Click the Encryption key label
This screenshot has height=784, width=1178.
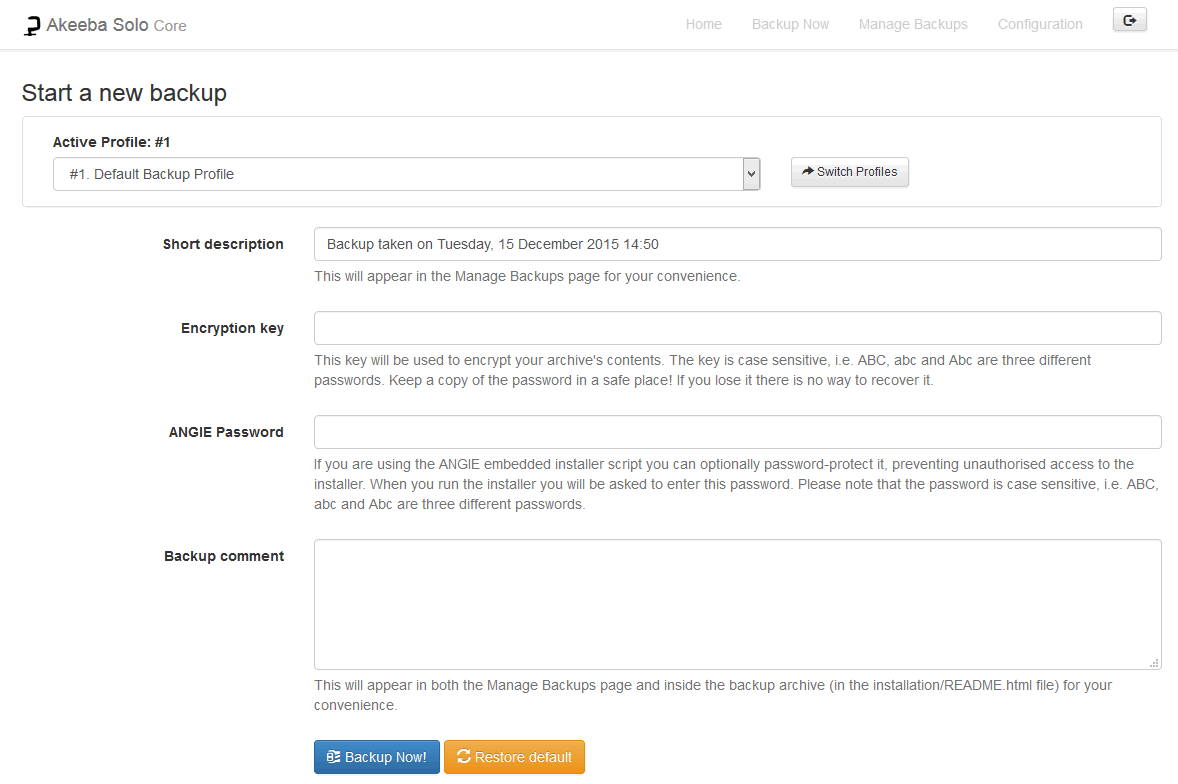[x=232, y=328]
